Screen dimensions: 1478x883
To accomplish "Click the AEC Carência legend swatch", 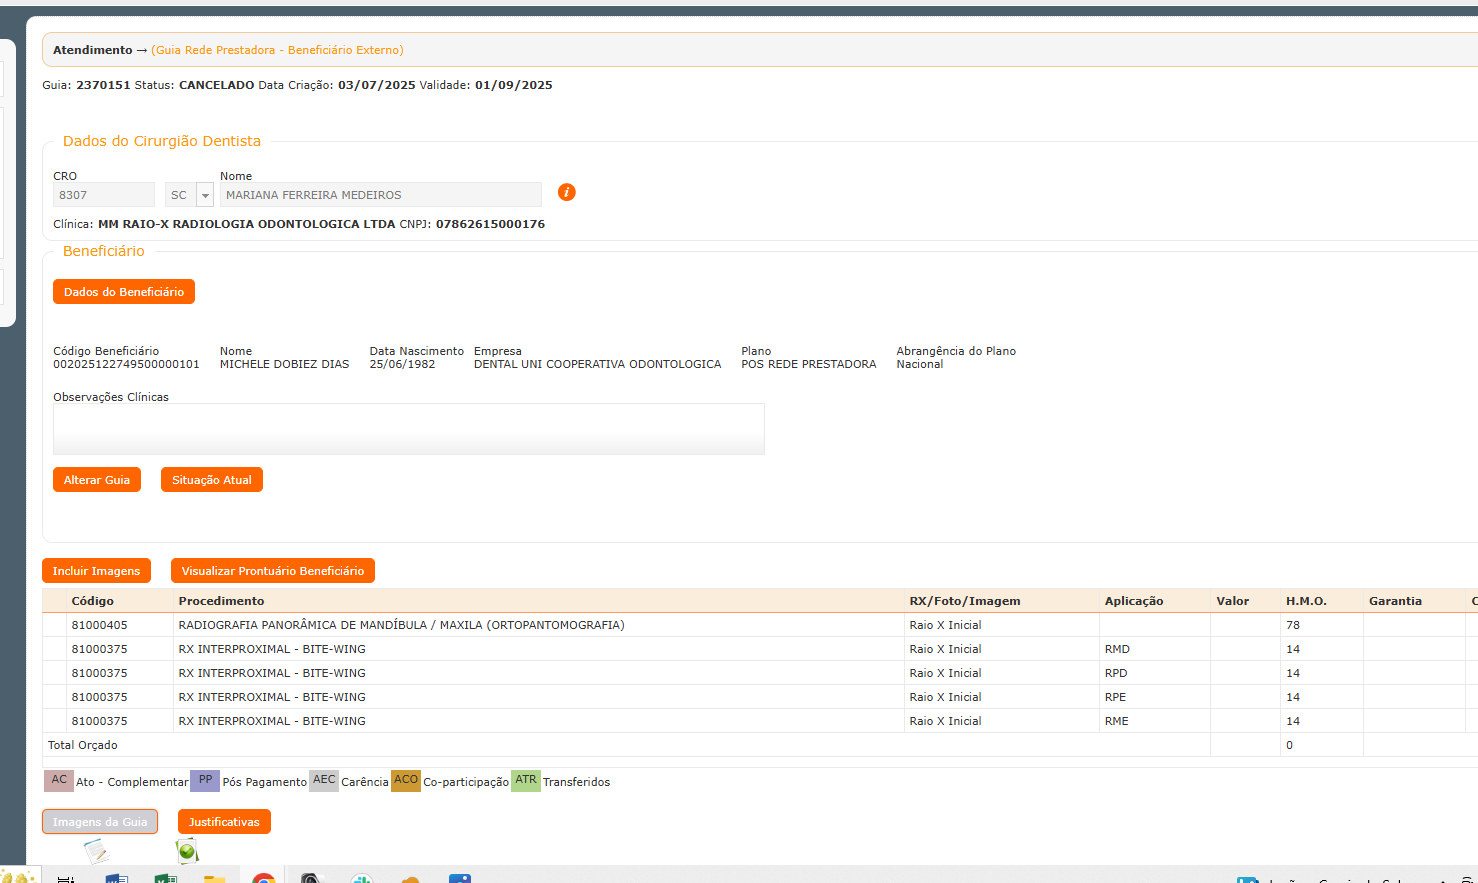I will coord(324,780).
